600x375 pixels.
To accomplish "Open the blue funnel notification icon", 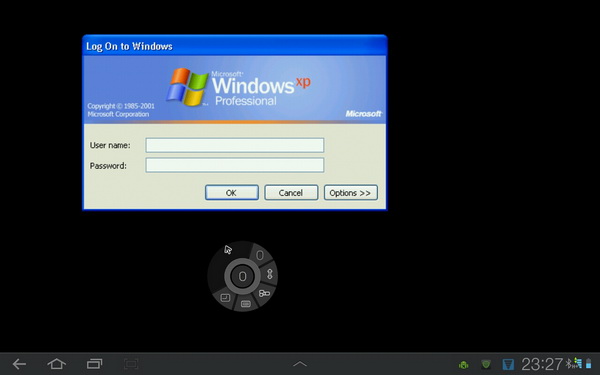I will (x=508, y=364).
